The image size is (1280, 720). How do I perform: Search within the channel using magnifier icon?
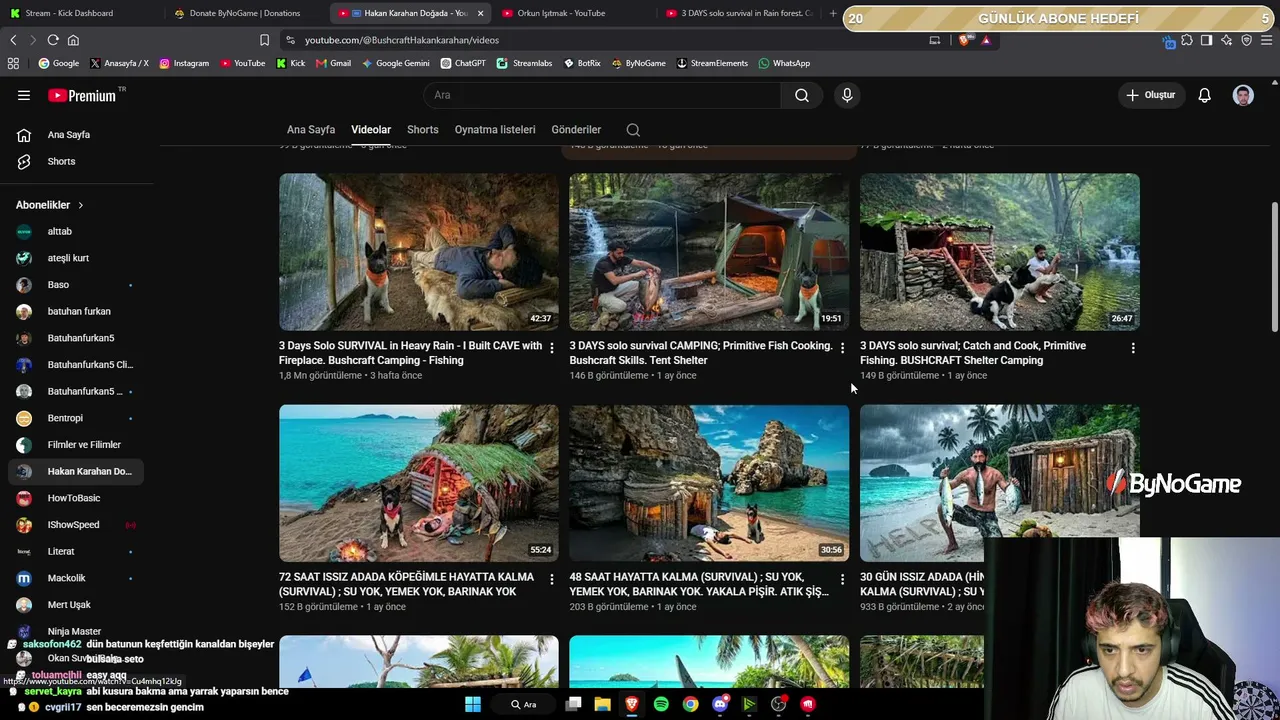633,130
